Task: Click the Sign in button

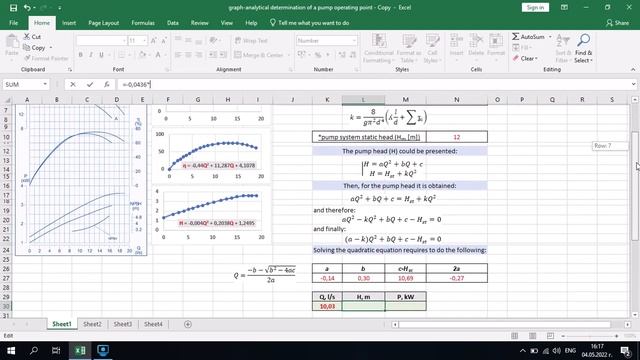Action: (x=535, y=7)
